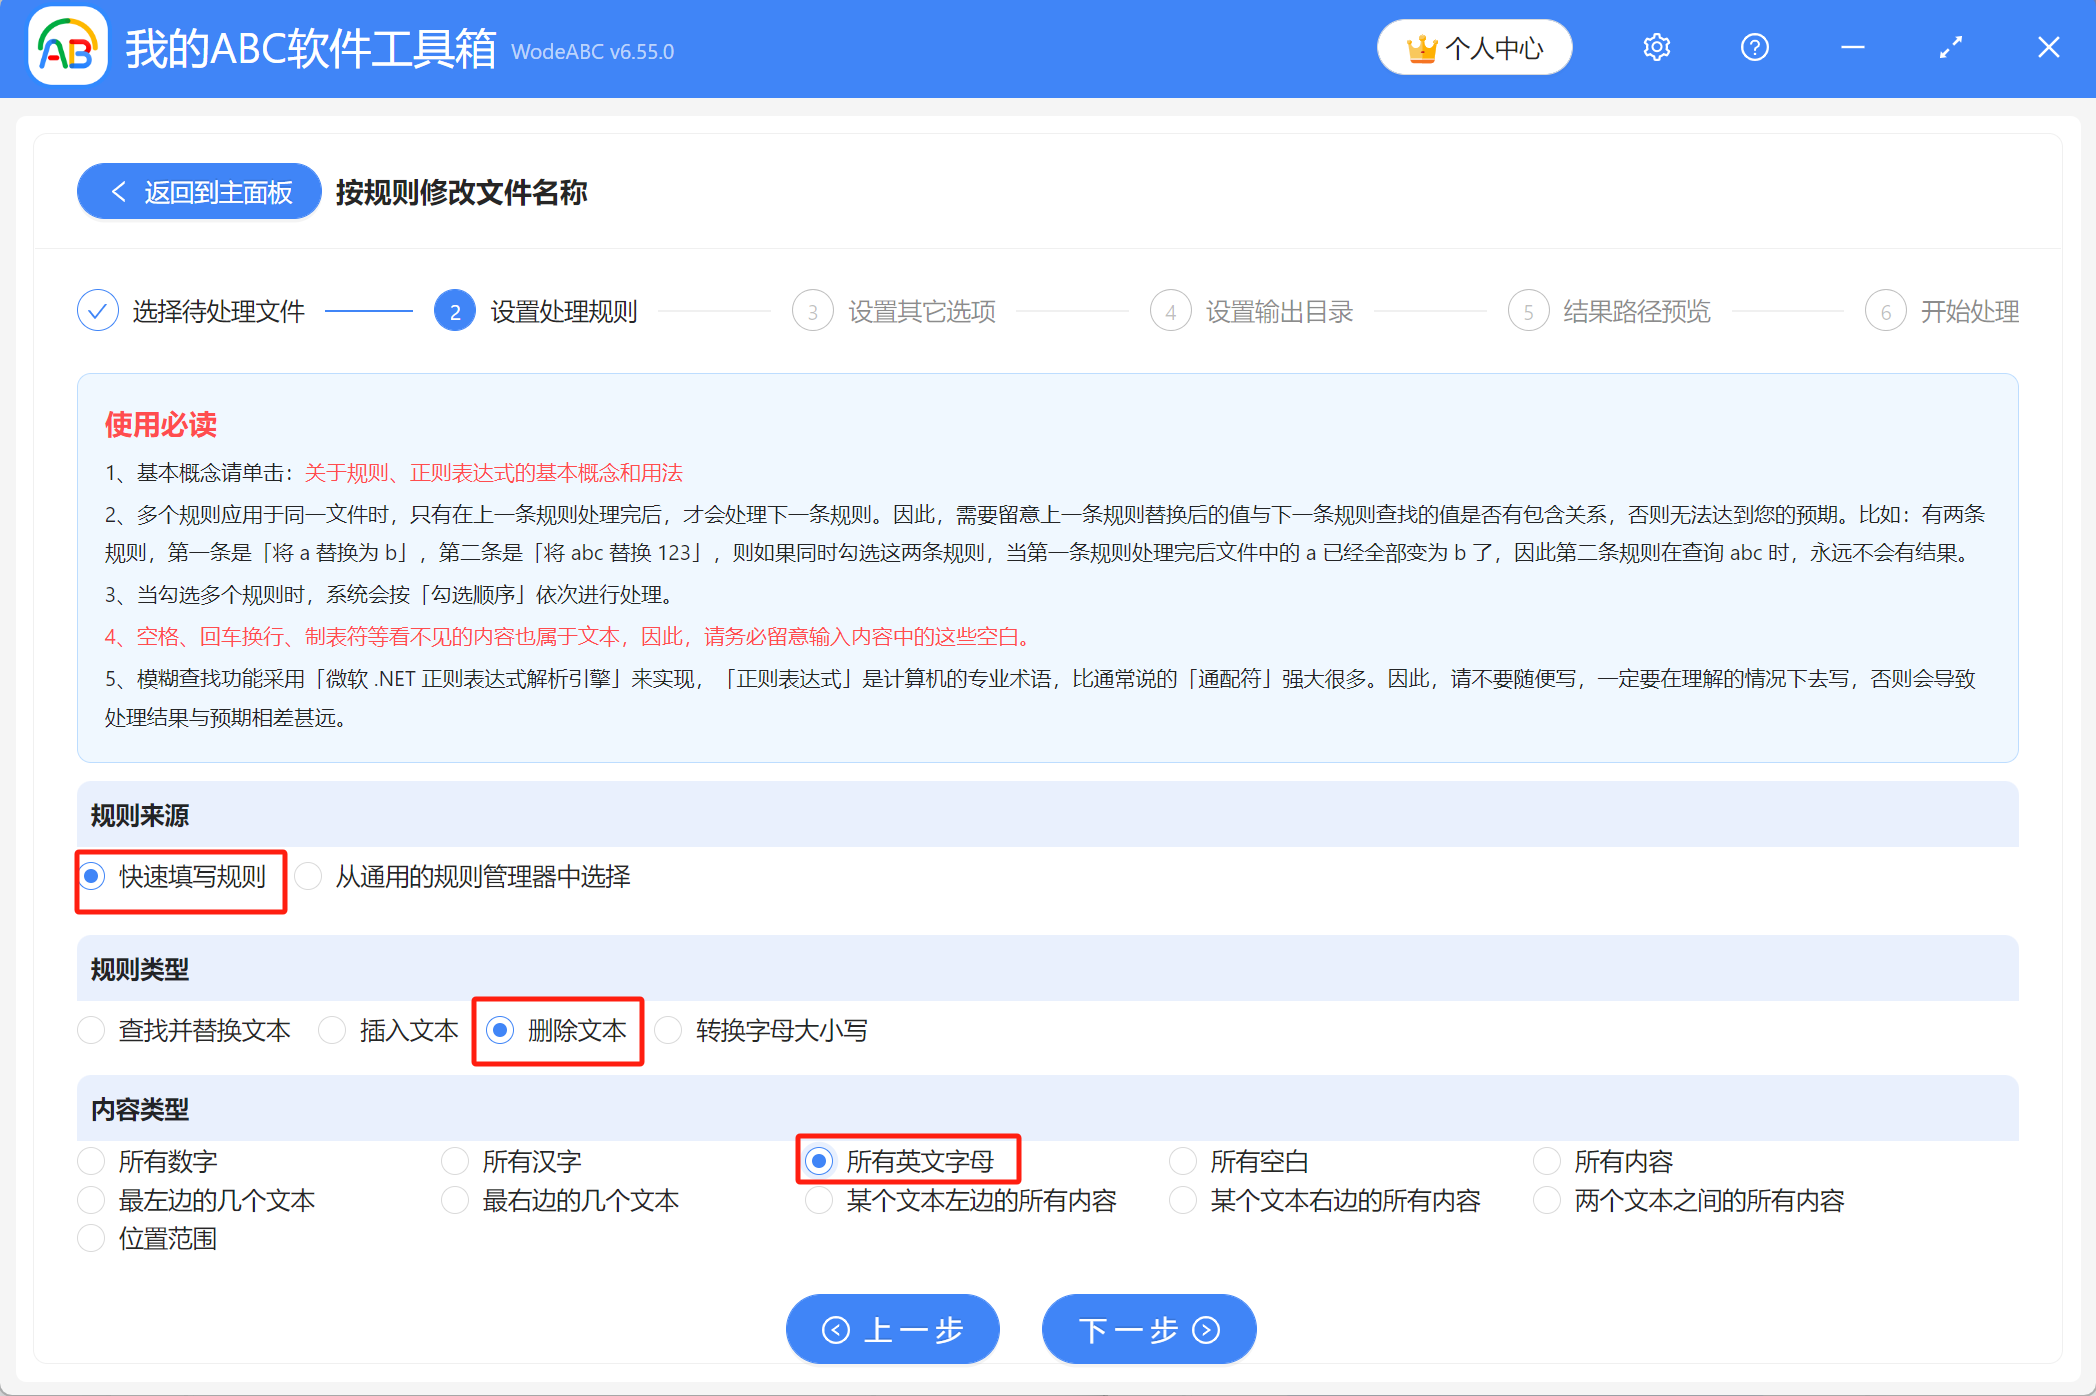
Task: Switch to 设置处理规则 step
Action: tap(455, 310)
